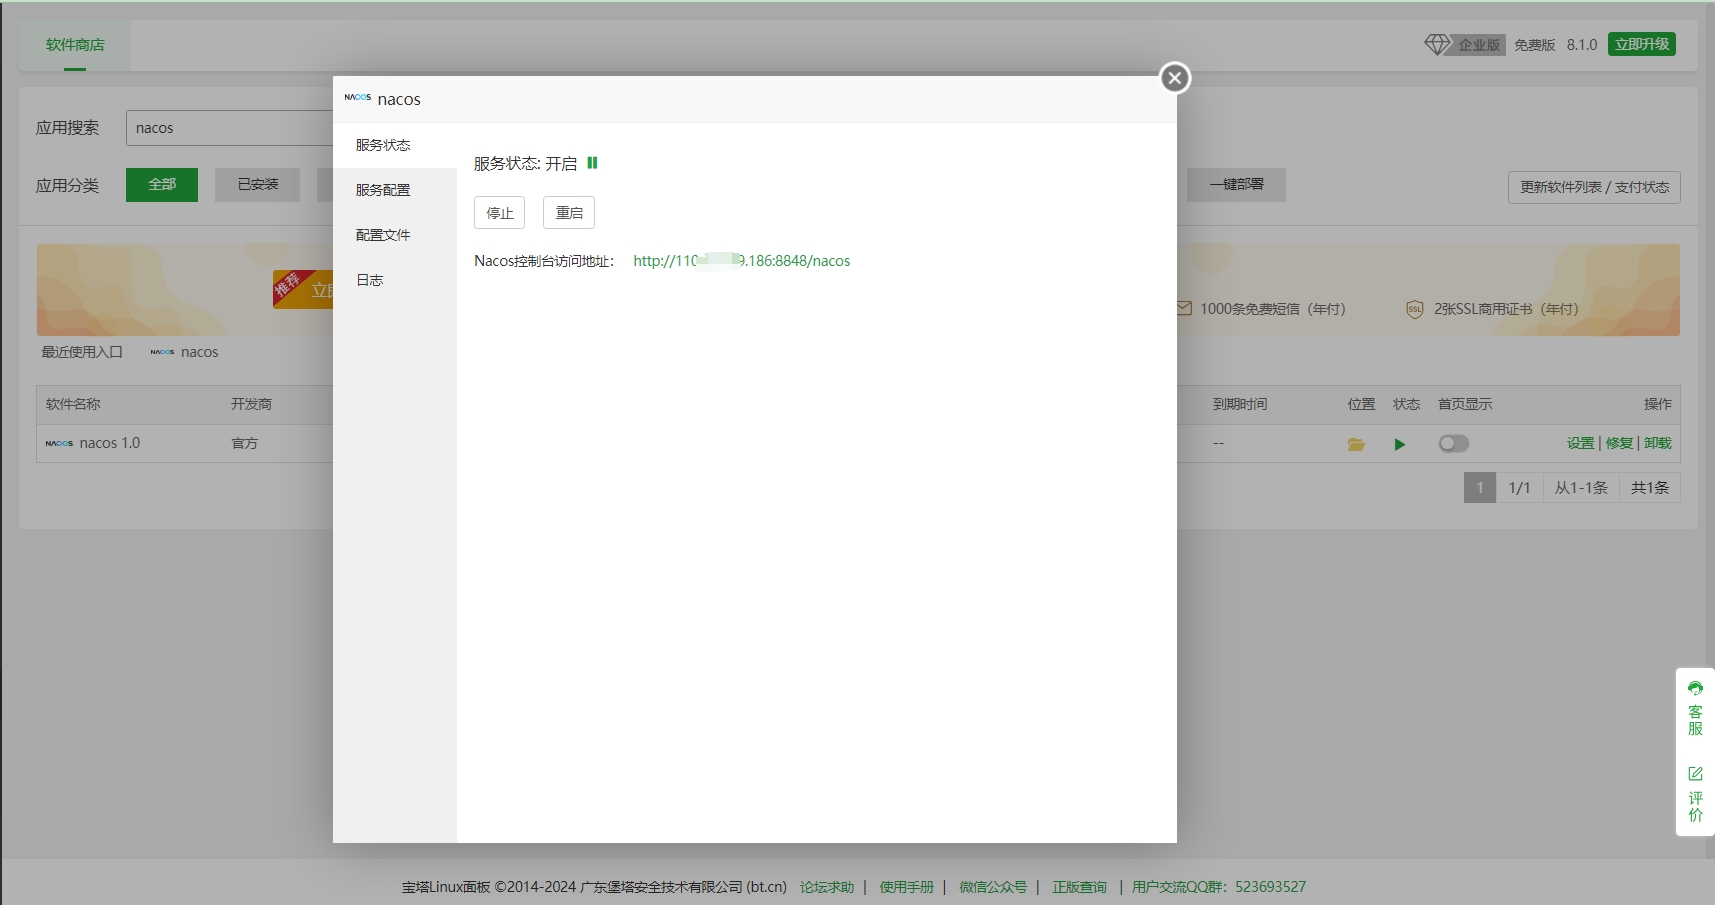Open customer service (客服) floating widget

1695,709
